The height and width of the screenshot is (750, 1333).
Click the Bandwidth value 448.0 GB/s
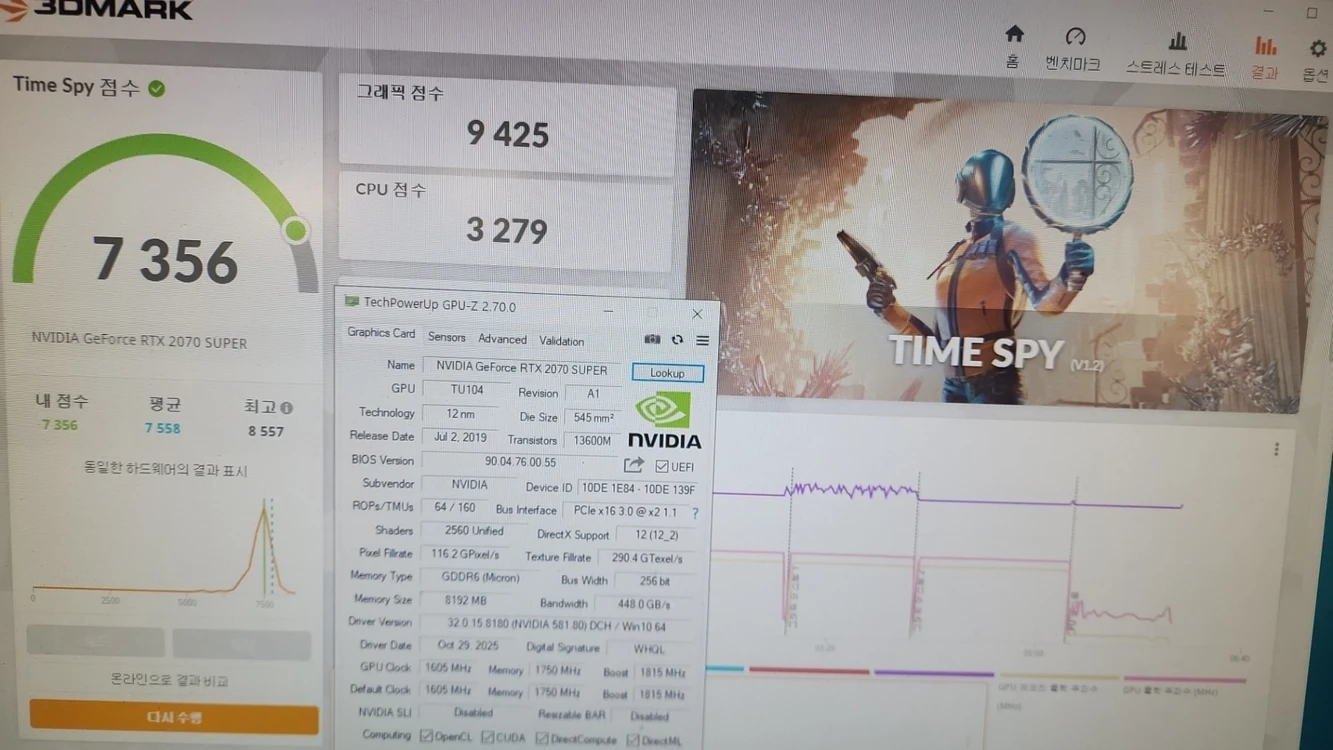(644, 605)
